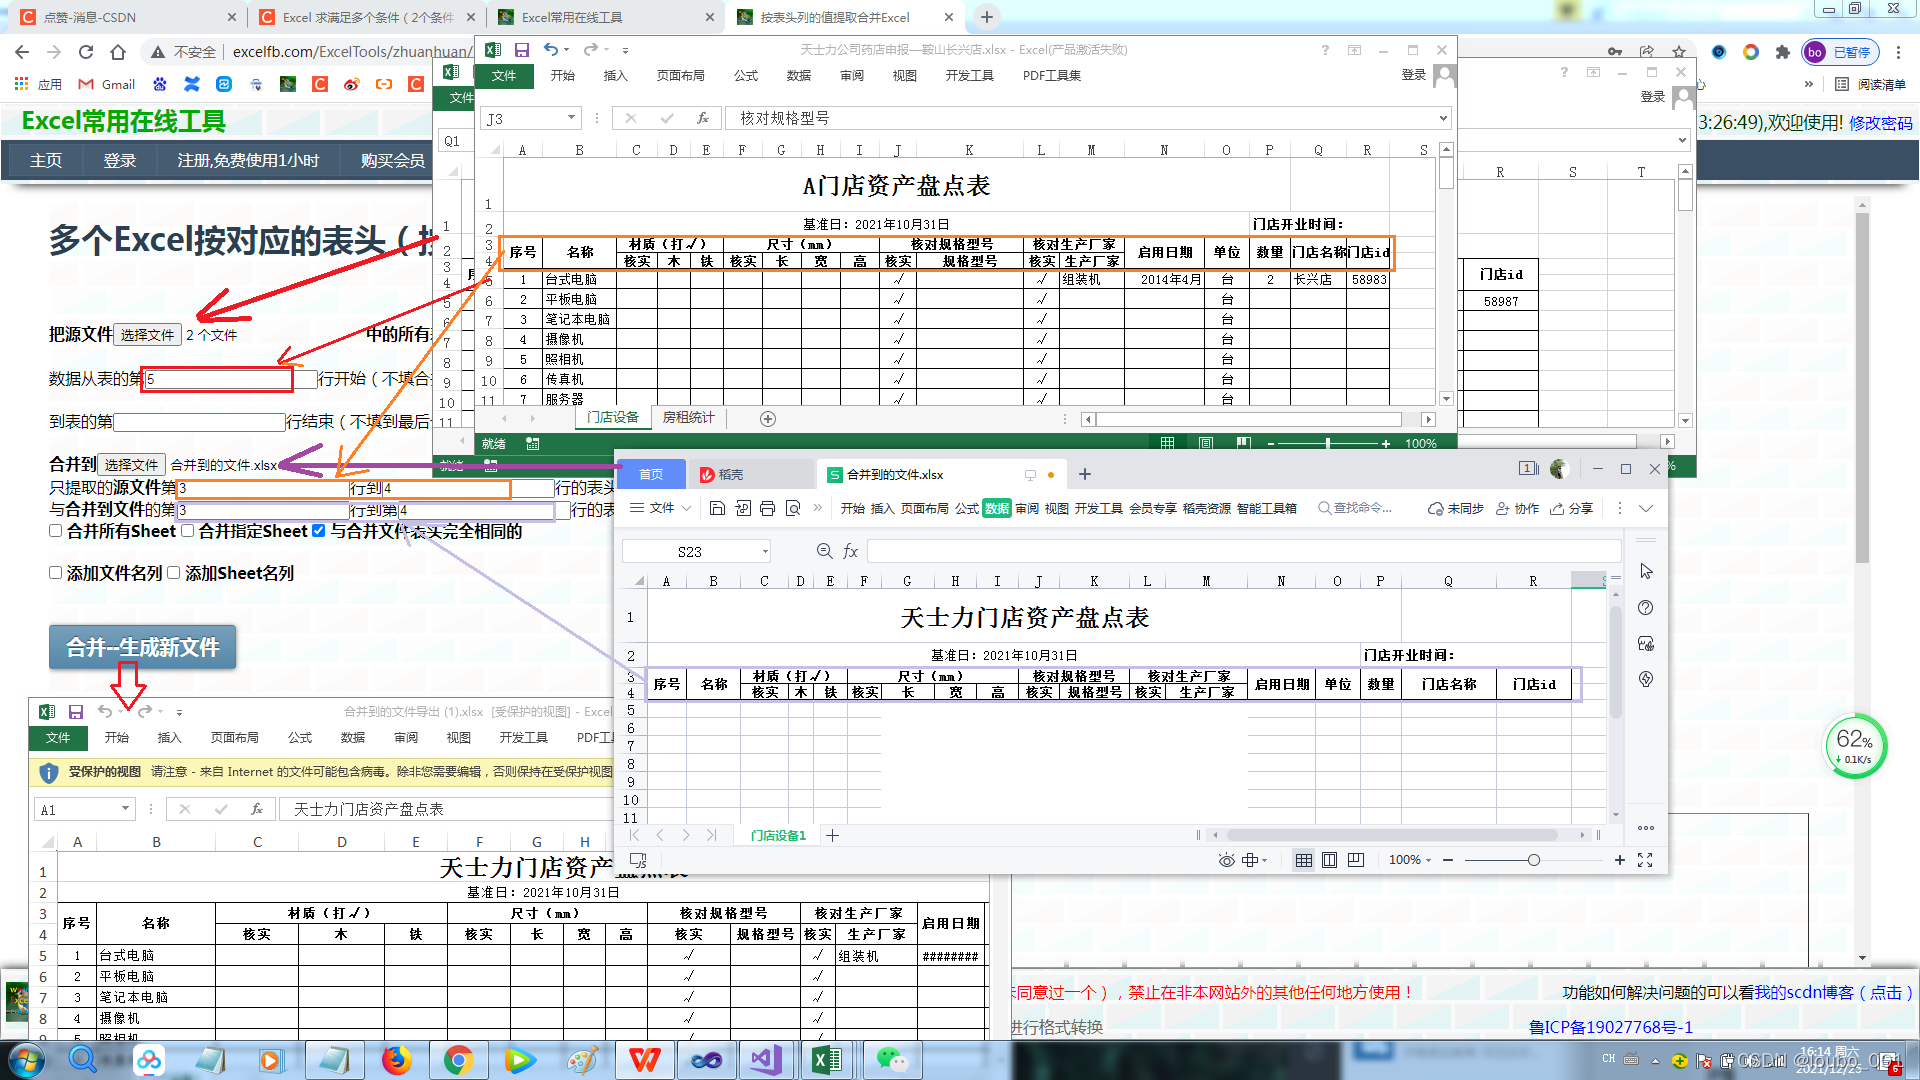This screenshot has width=1920, height=1080.
Task: Click the 修改密码 link
Action: click(1880, 123)
